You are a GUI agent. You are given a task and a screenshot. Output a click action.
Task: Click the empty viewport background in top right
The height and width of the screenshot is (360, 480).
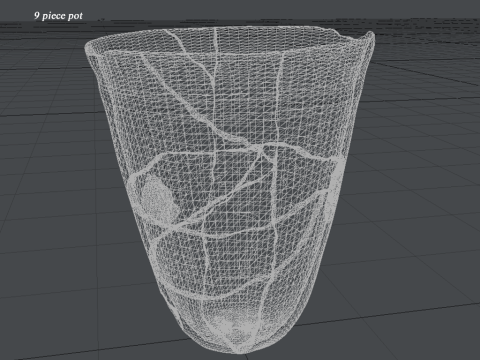(433, 10)
